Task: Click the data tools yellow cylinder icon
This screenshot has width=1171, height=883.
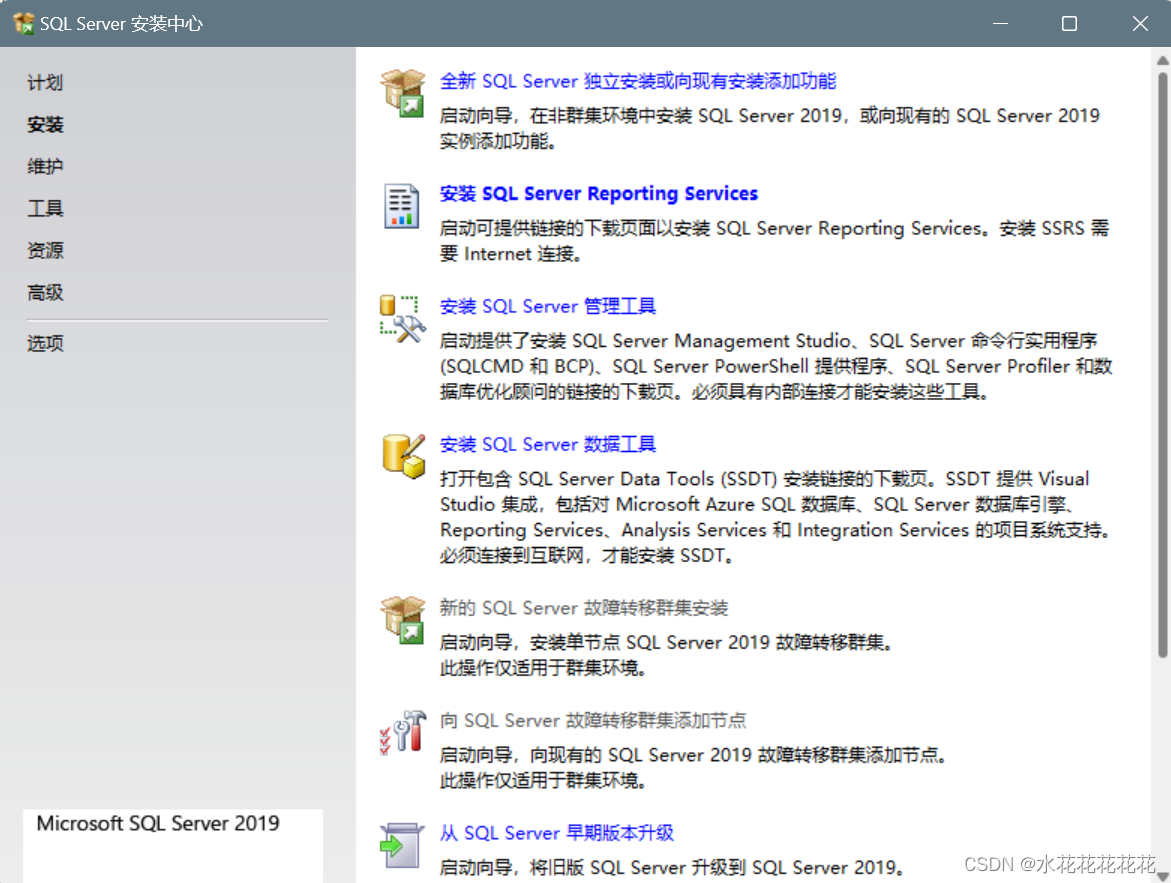Action: pos(403,456)
